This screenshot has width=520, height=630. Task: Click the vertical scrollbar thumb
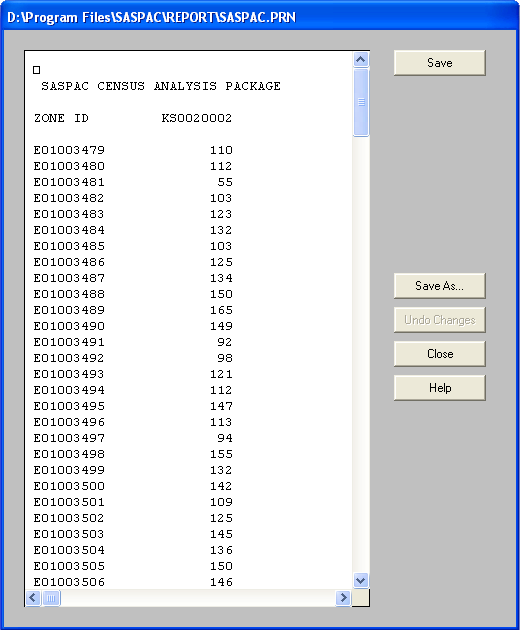click(x=360, y=102)
